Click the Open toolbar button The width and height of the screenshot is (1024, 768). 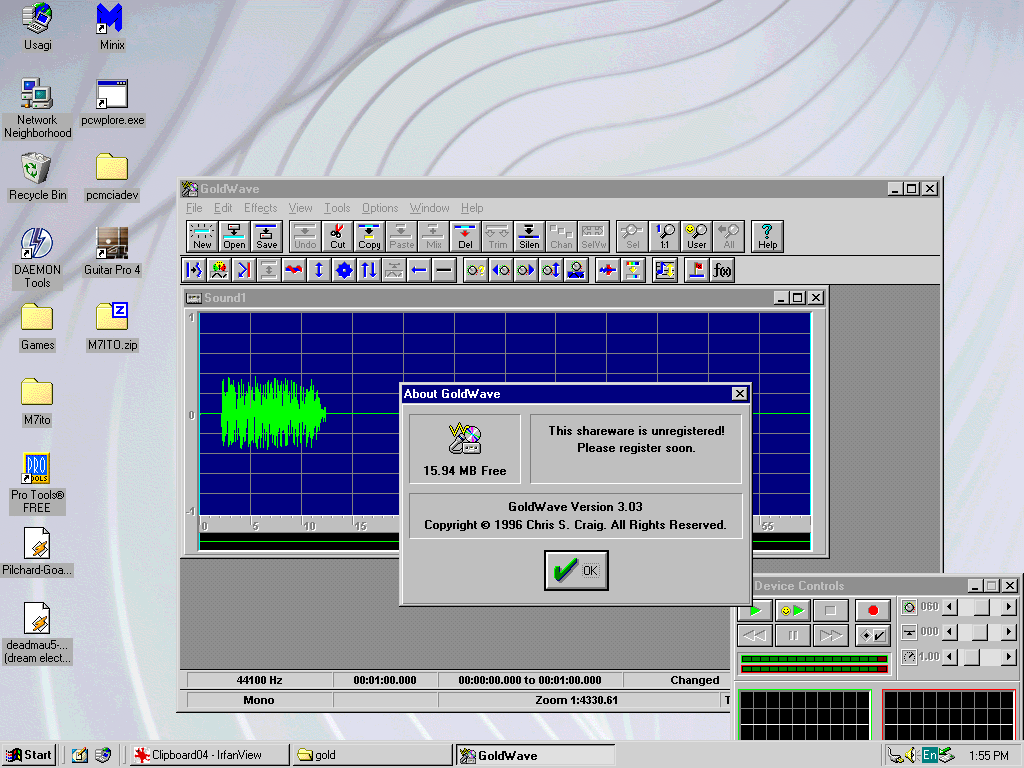pos(234,236)
